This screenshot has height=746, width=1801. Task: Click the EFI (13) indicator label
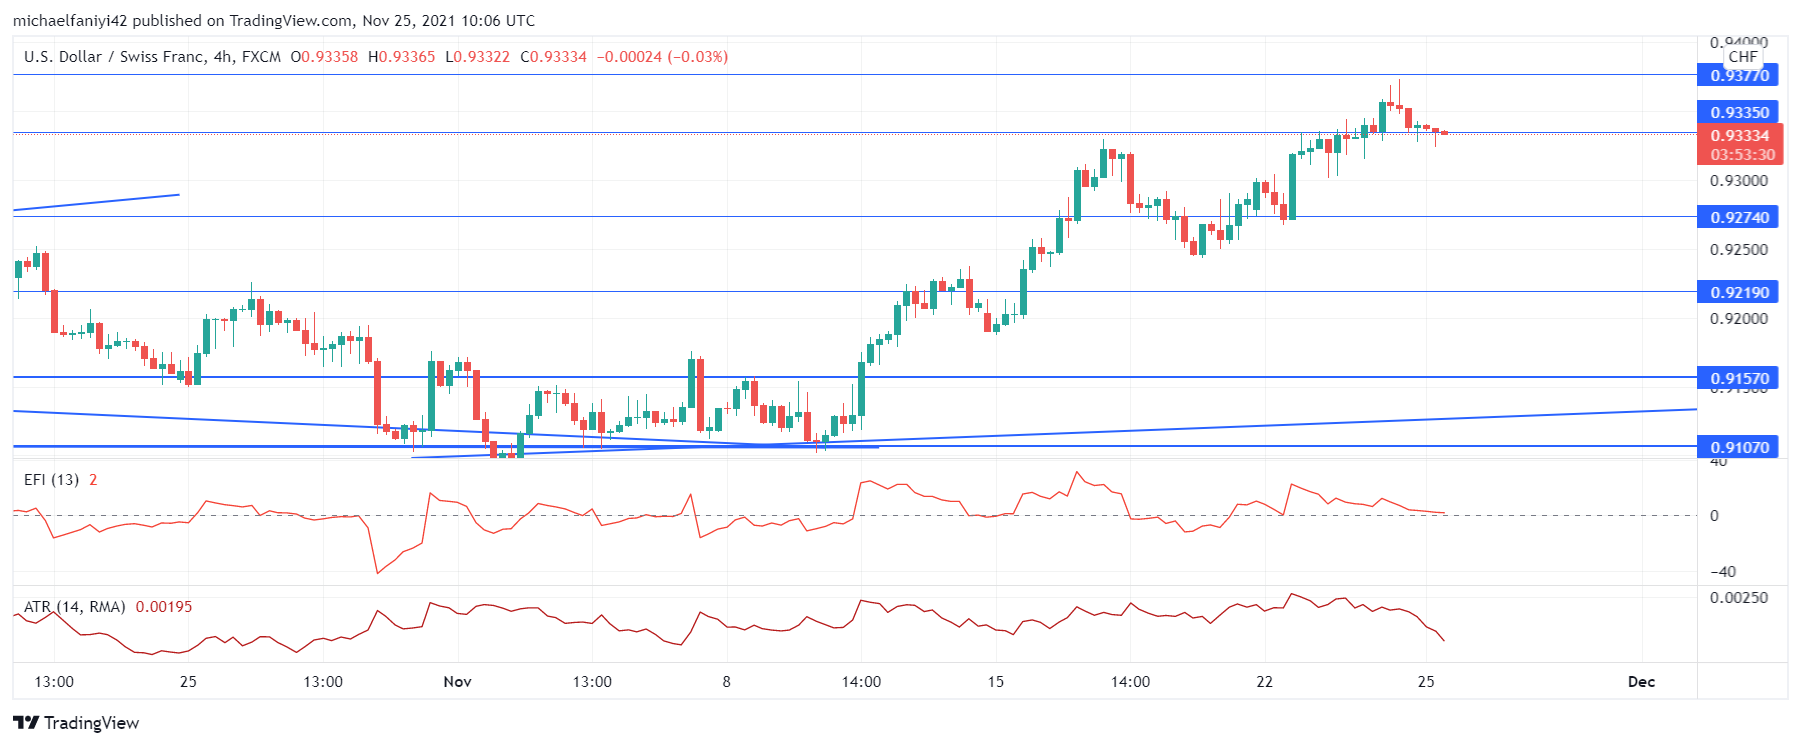click(52, 480)
